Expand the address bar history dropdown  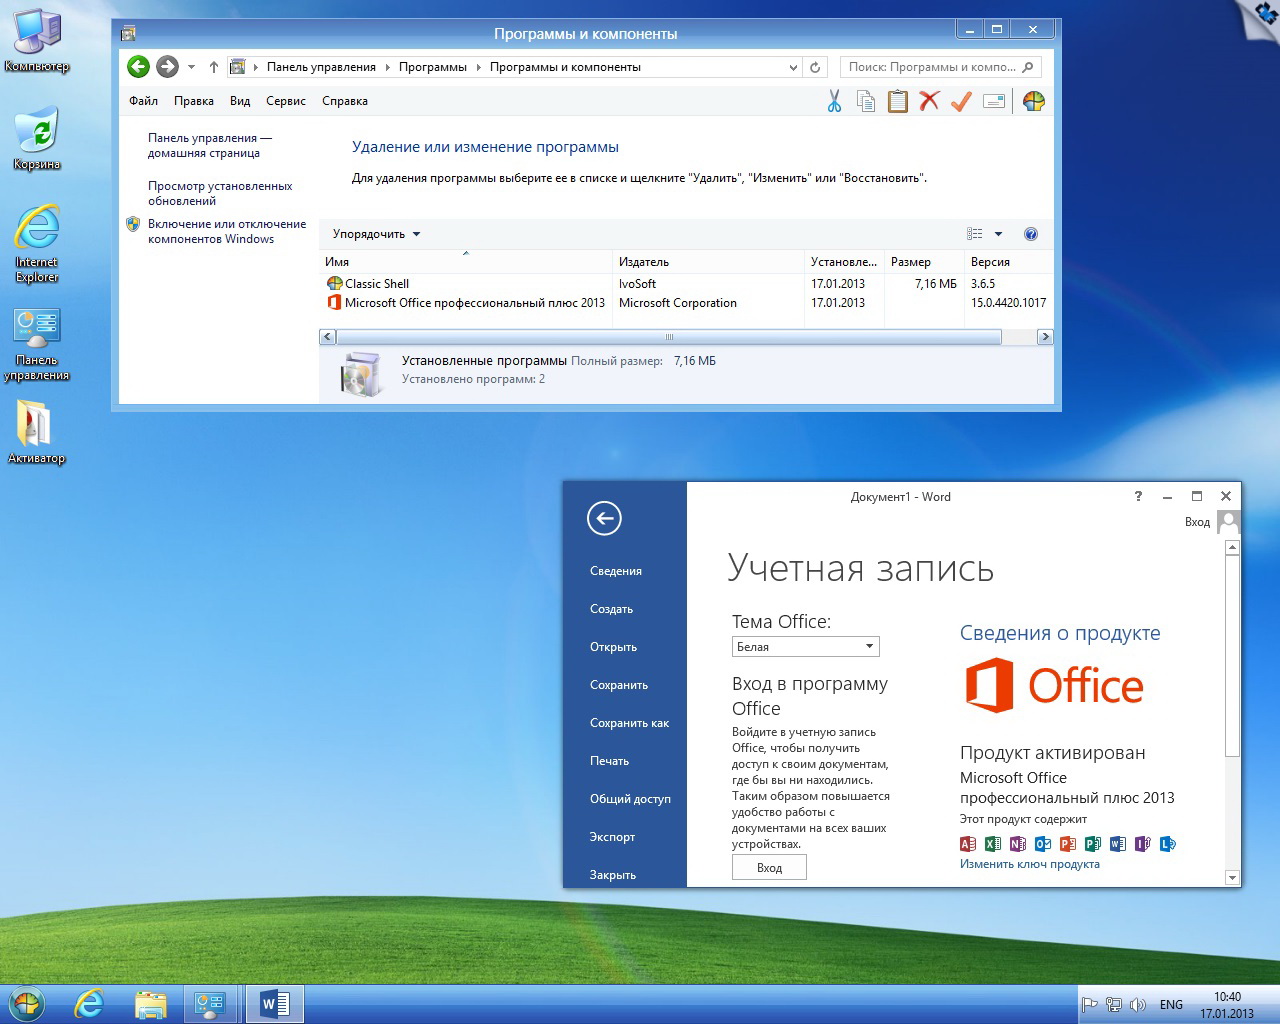point(793,67)
